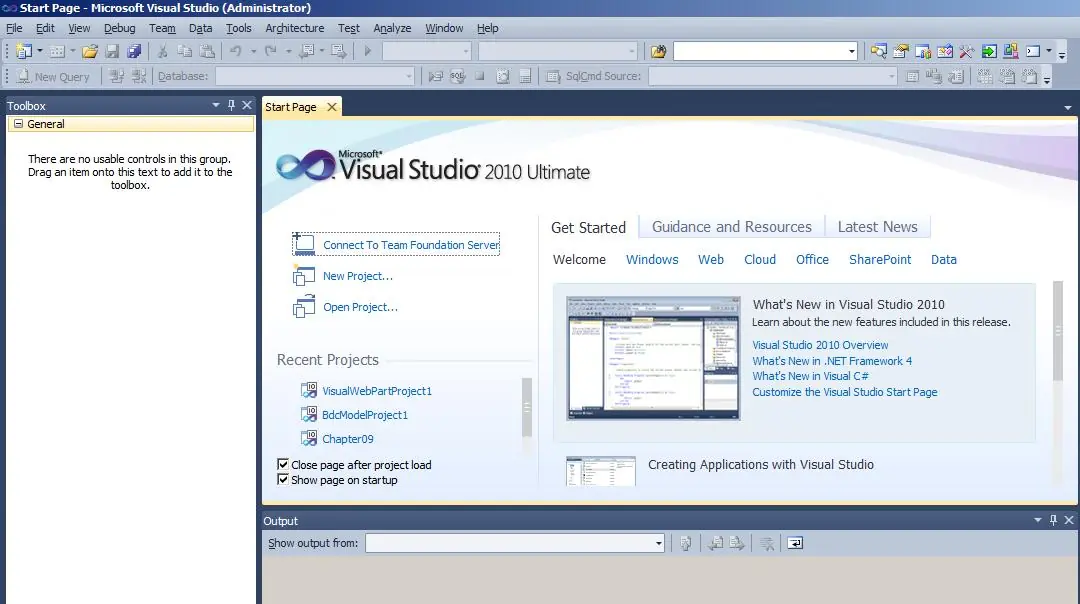Click the Find in Files binoculars icon
This screenshot has width=1080, height=604.
pyautogui.click(x=658, y=51)
